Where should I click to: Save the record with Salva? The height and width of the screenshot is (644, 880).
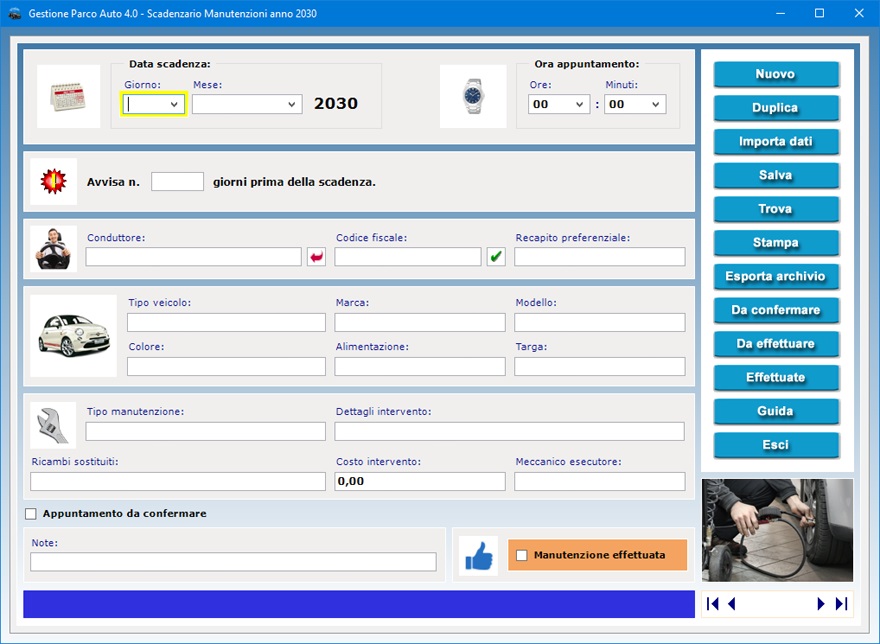pos(776,175)
